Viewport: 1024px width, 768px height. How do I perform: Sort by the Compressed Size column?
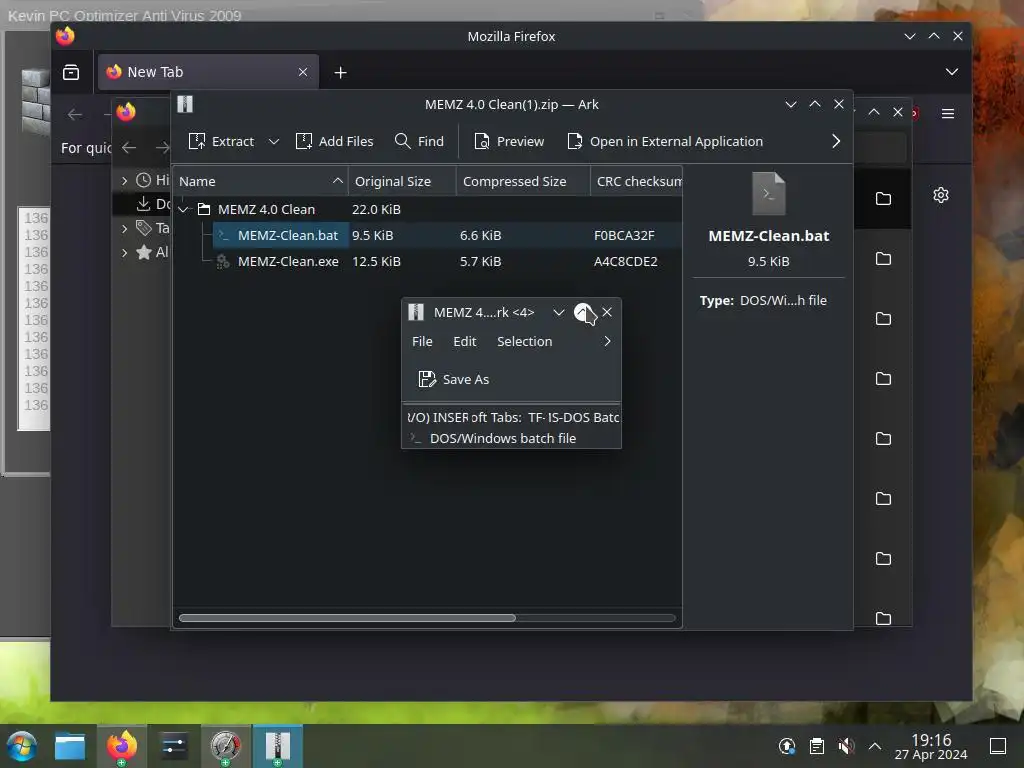click(x=523, y=182)
